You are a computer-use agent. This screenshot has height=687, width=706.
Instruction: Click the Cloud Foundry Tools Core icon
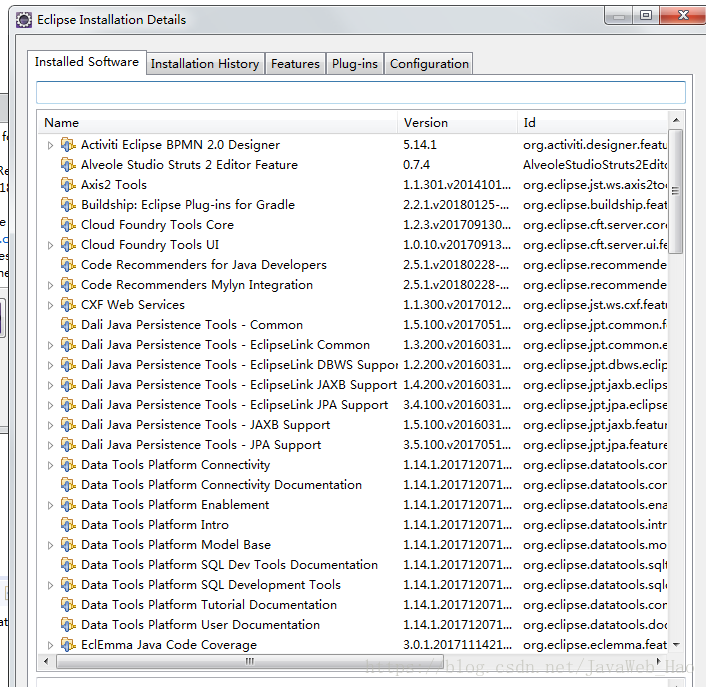point(68,225)
